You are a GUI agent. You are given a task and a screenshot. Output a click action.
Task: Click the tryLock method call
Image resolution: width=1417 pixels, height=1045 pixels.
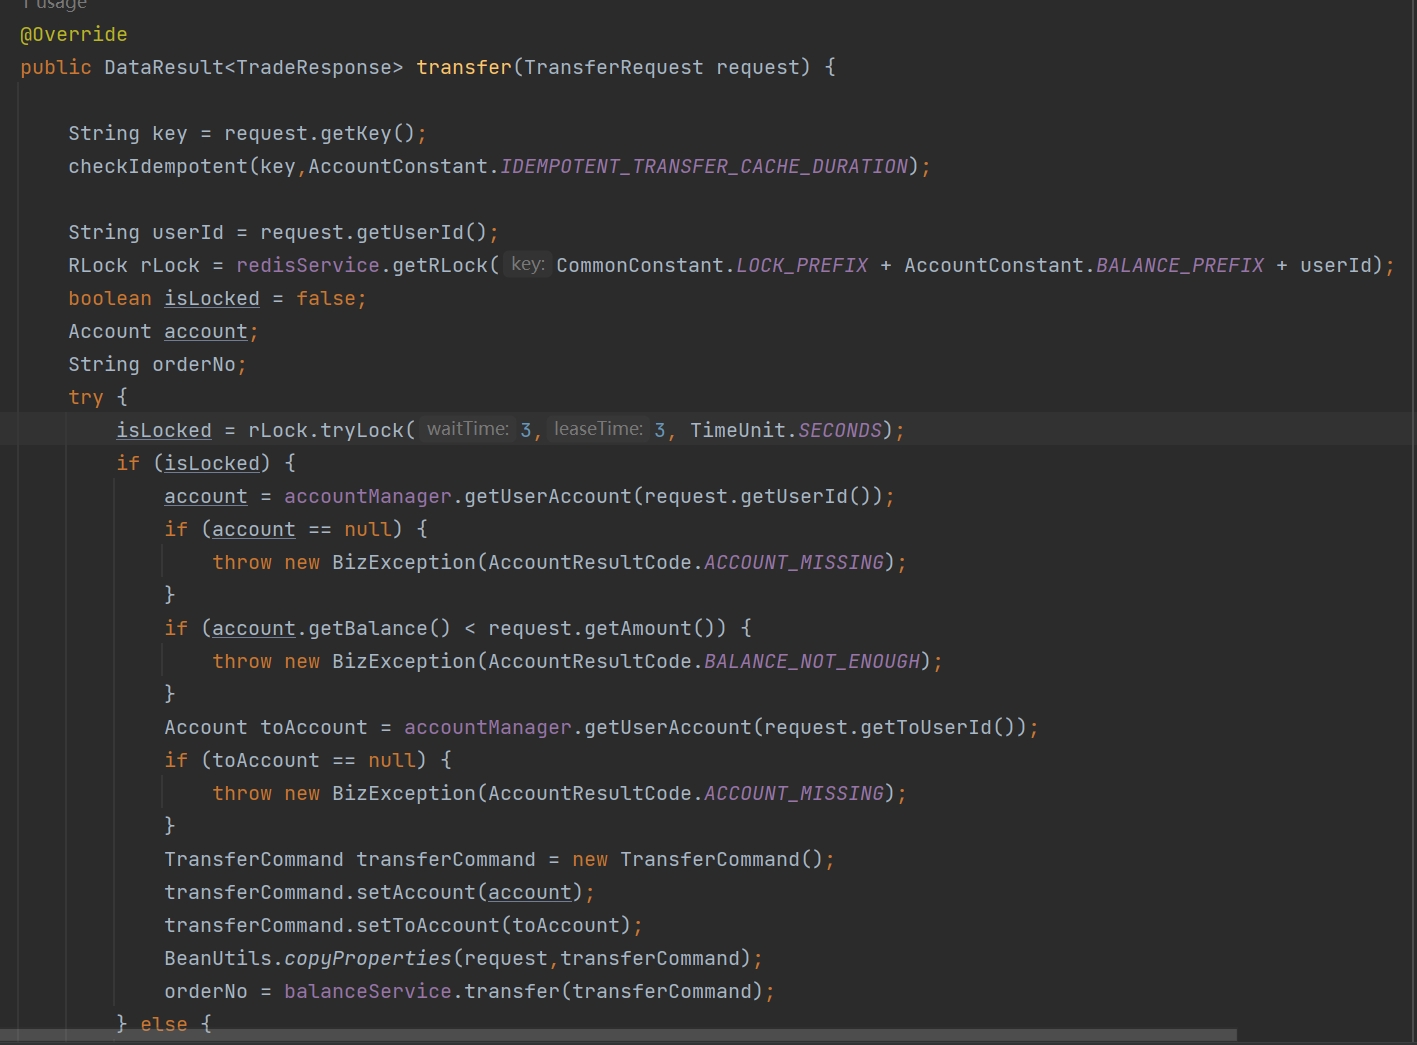tap(362, 431)
